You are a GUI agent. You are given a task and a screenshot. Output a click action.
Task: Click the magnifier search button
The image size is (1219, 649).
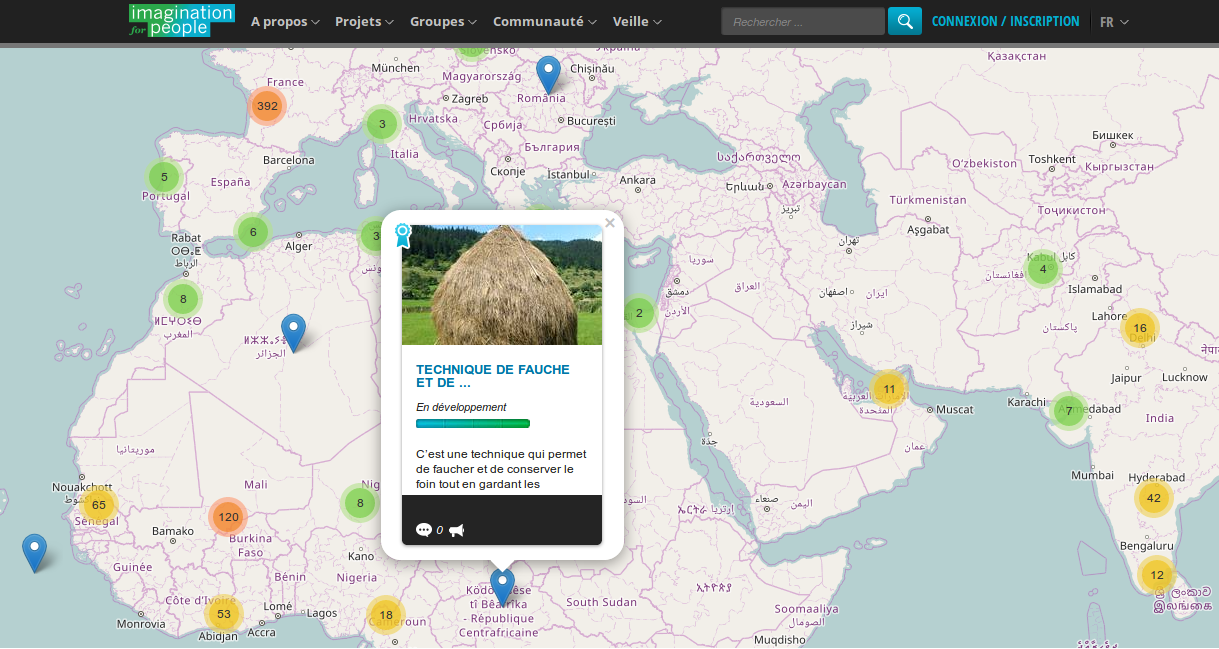(x=904, y=21)
